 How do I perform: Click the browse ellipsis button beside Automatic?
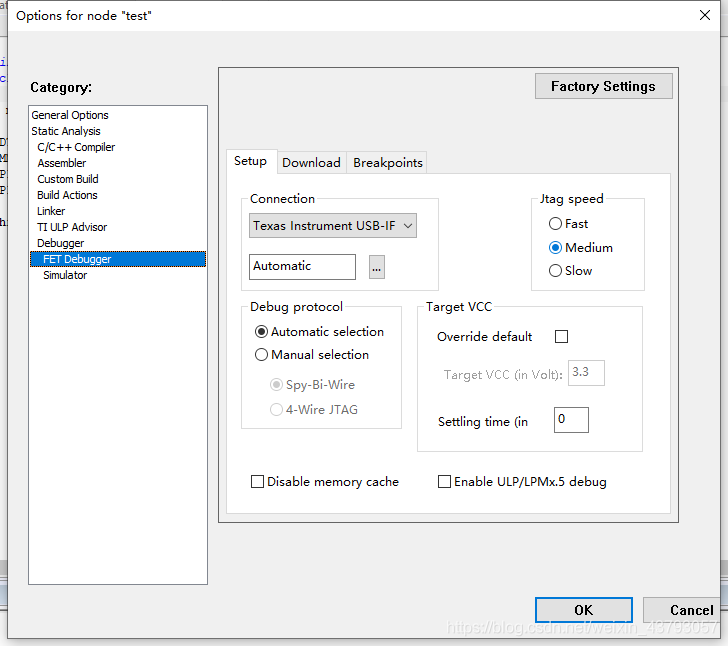pos(377,267)
